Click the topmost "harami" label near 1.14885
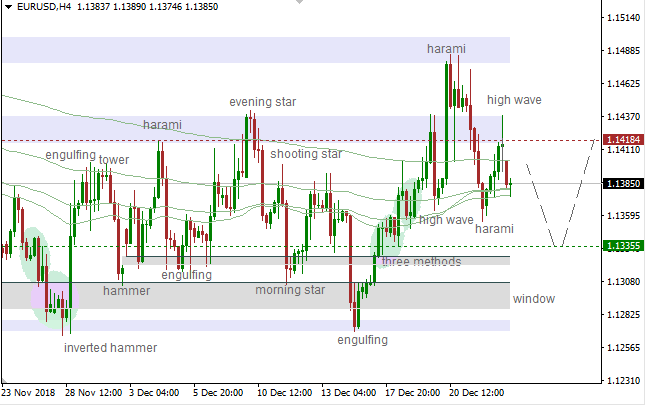The height and width of the screenshot is (405, 645). 446,48
